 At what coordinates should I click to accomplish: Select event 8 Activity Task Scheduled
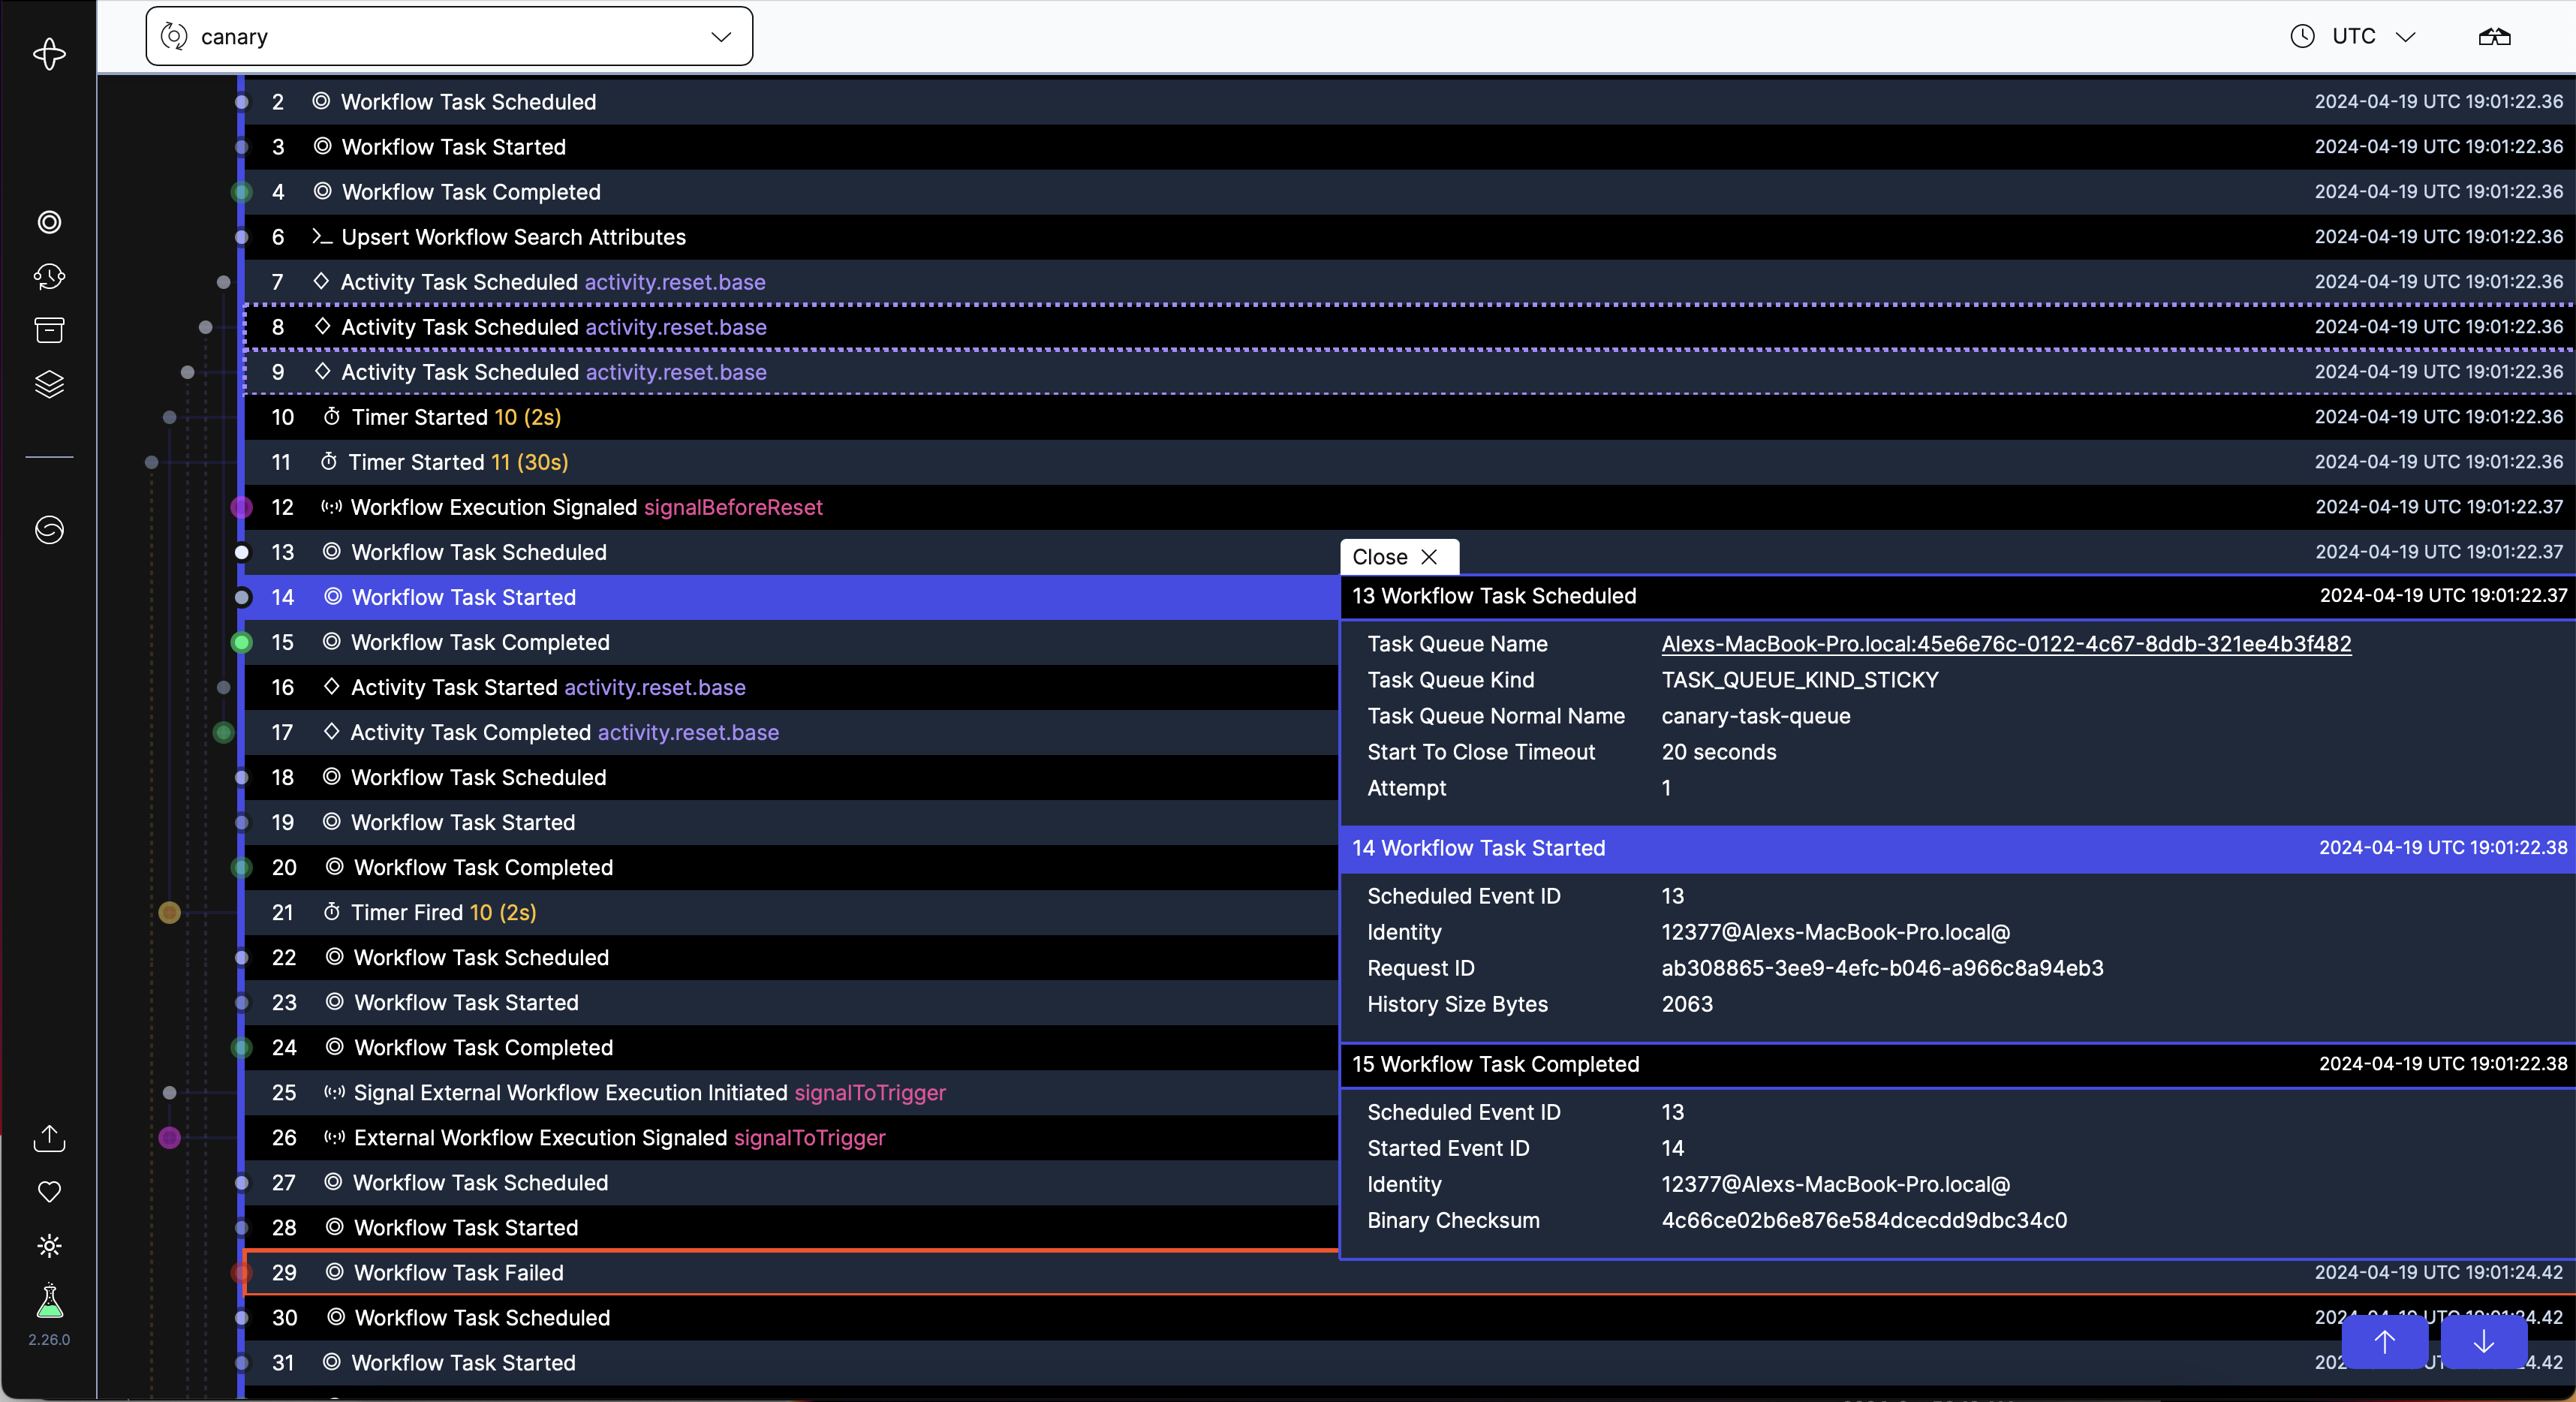1409,327
